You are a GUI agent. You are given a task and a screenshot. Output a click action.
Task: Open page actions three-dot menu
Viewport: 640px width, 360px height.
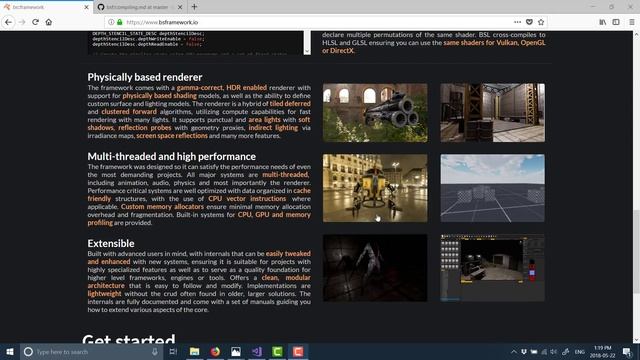click(517, 22)
